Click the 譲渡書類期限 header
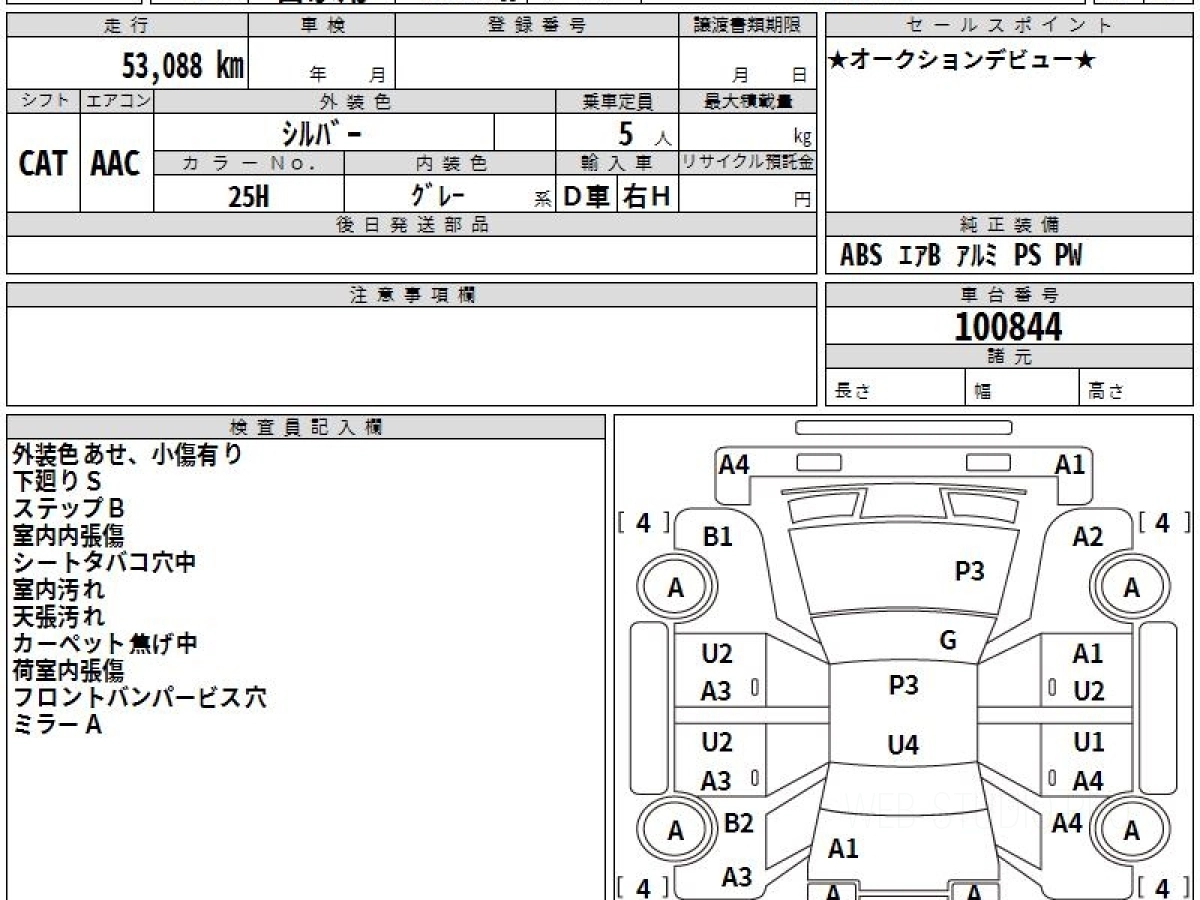Image resolution: width=1200 pixels, height=900 pixels. pos(747,26)
